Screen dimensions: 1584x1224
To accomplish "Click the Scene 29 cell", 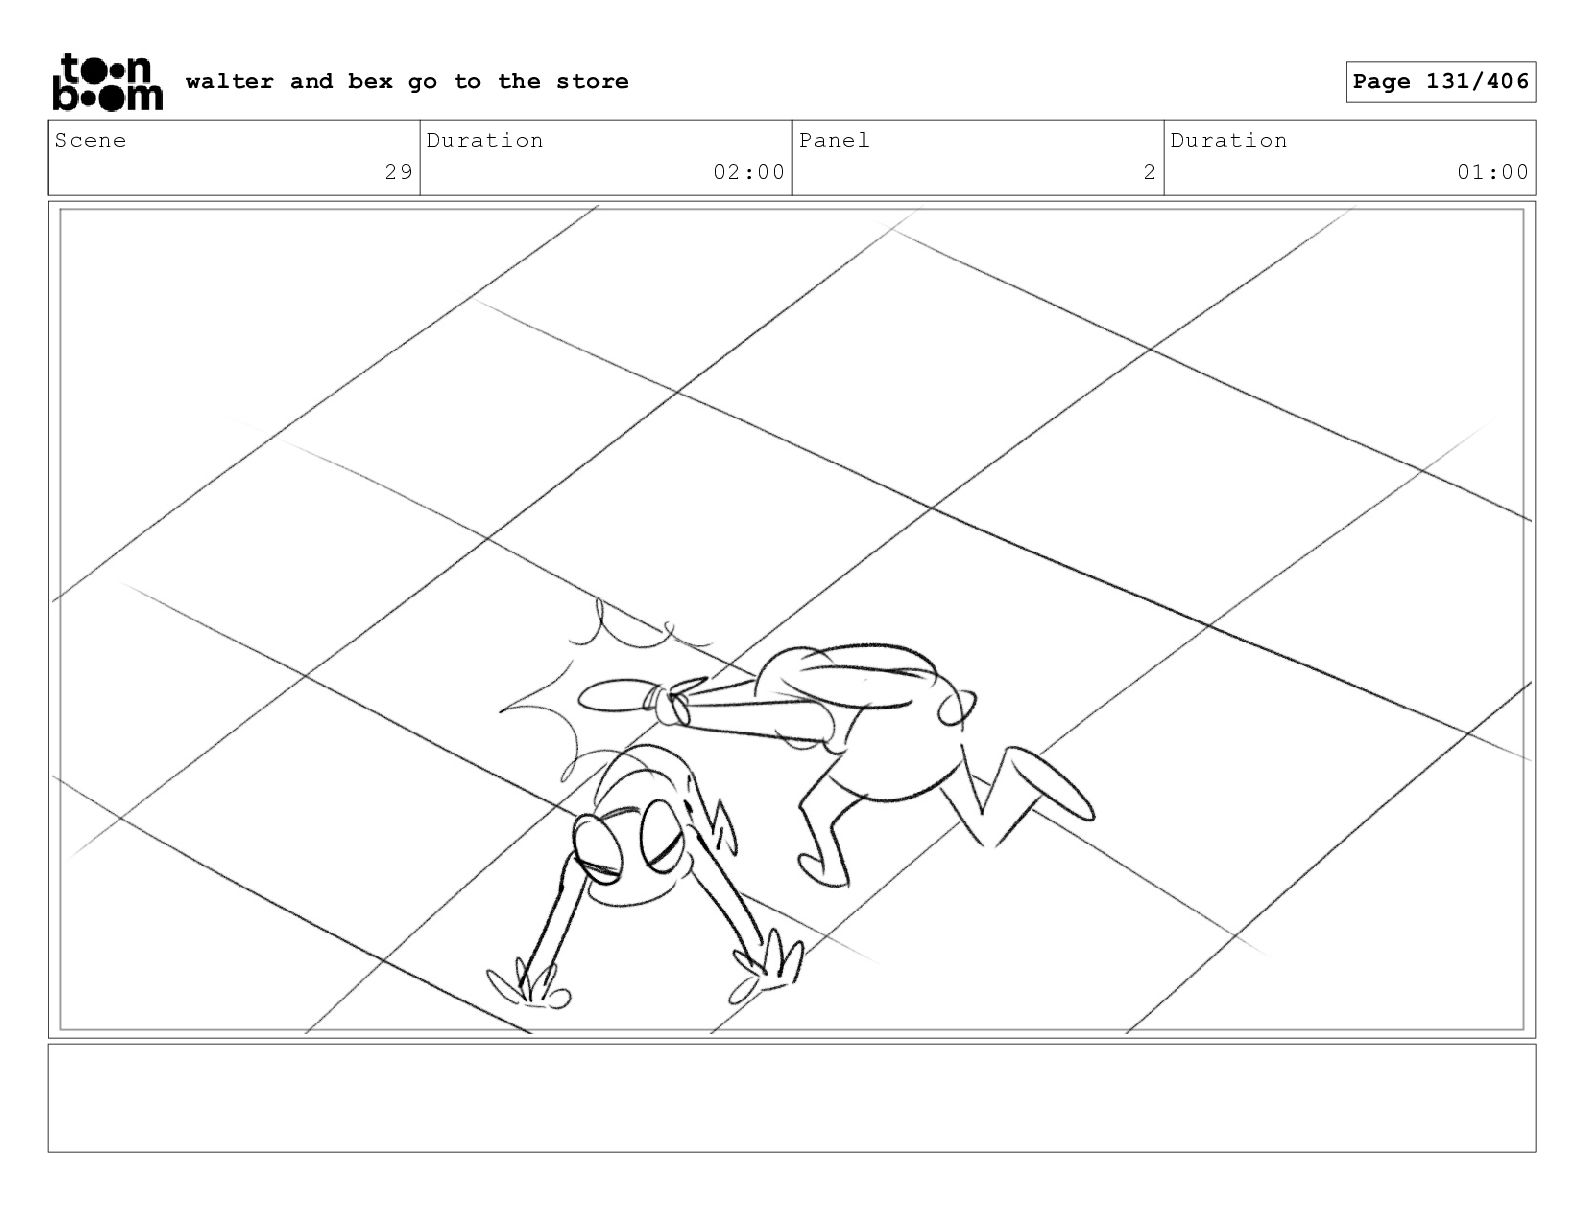I will (x=234, y=158).
